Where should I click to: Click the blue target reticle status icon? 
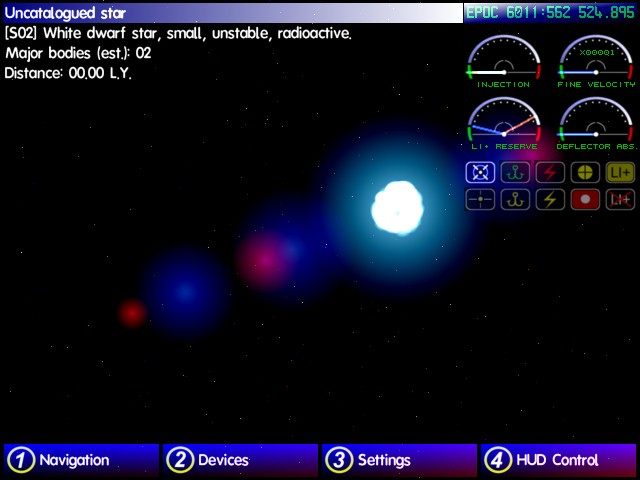(x=481, y=172)
